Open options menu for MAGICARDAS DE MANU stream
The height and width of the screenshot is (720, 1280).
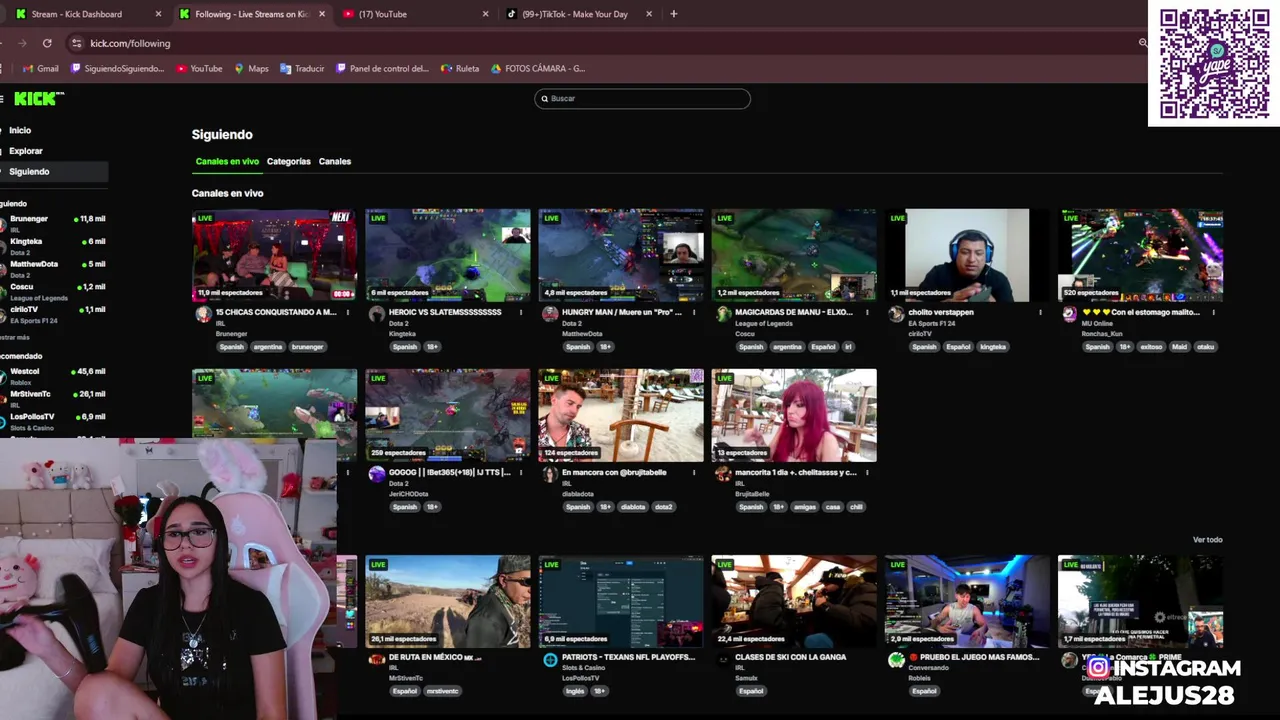867,312
